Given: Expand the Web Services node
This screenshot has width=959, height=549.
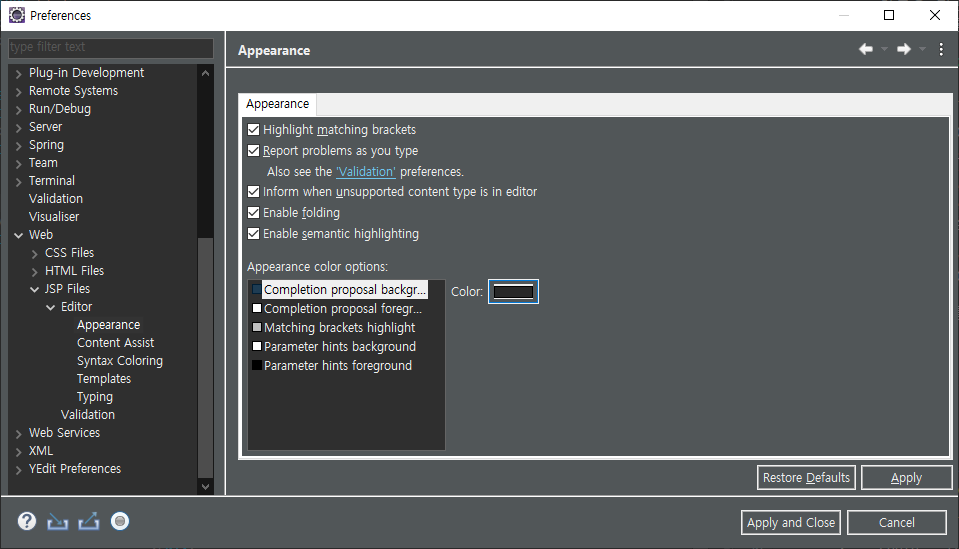Looking at the screenshot, I should pyautogui.click(x=18, y=433).
